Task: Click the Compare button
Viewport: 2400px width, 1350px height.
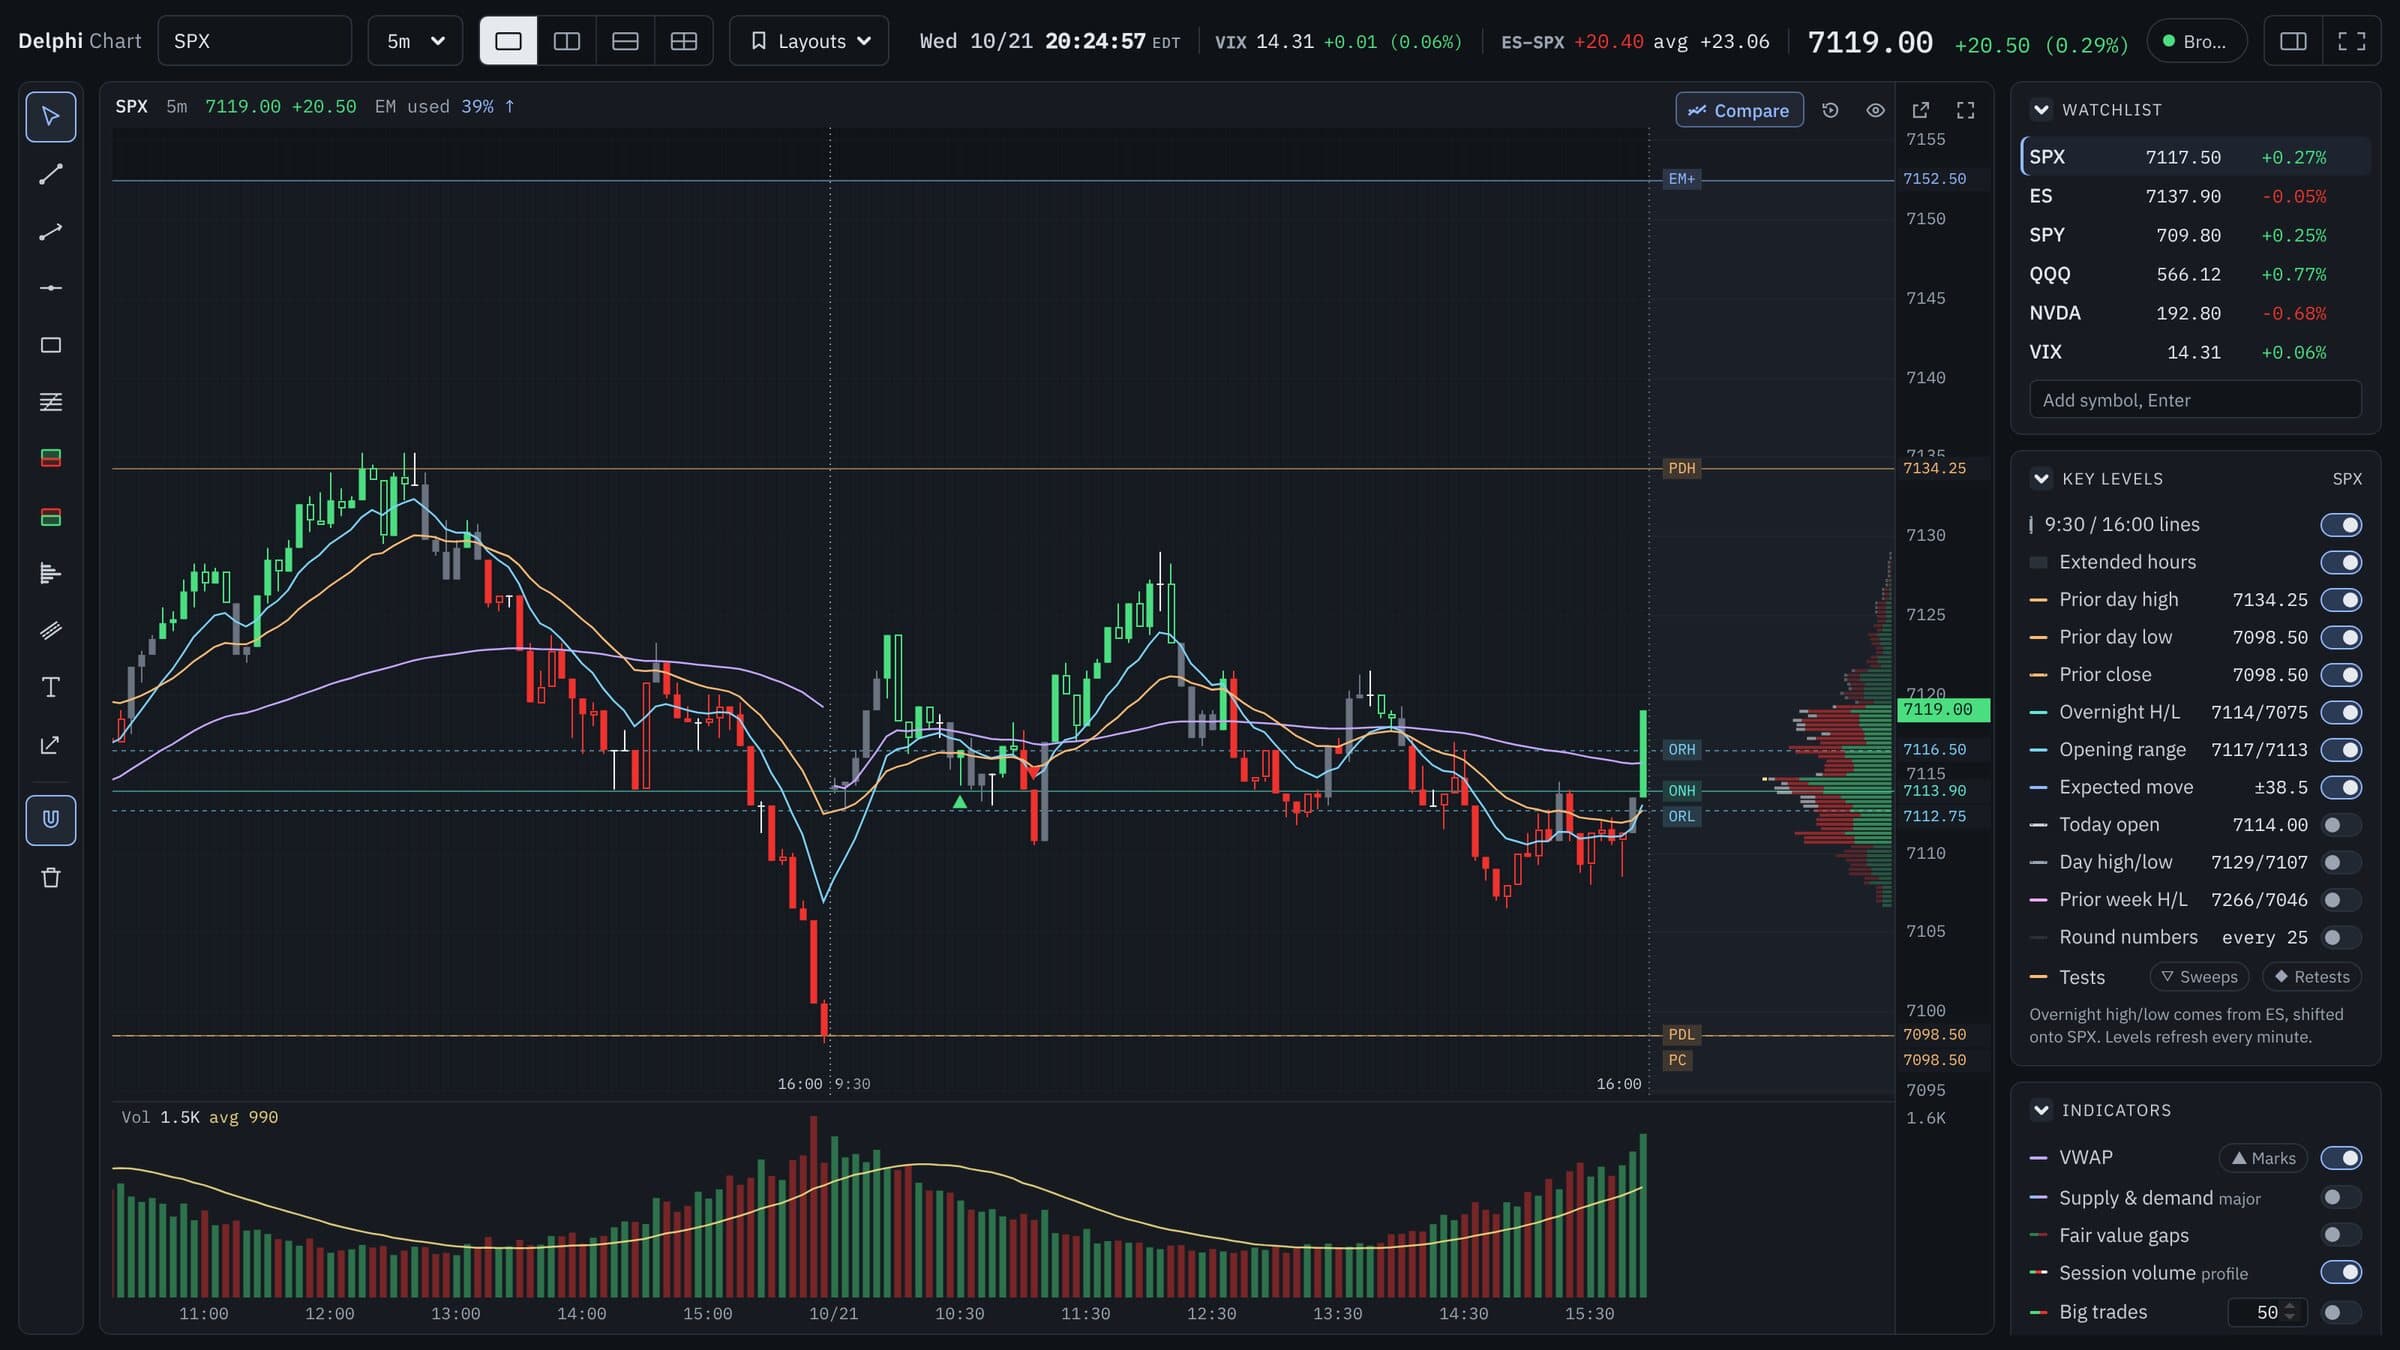Action: click(x=1739, y=110)
